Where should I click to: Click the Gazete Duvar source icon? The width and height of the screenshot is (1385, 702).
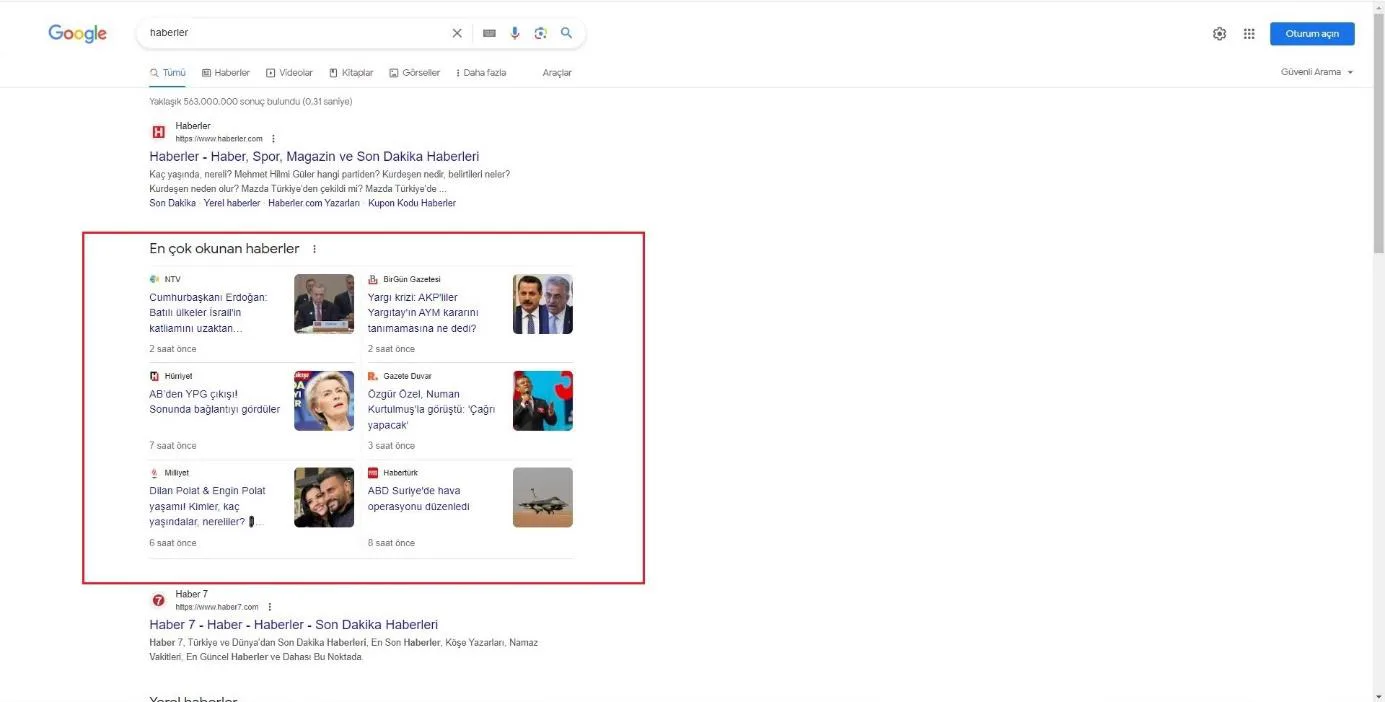pos(373,376)
